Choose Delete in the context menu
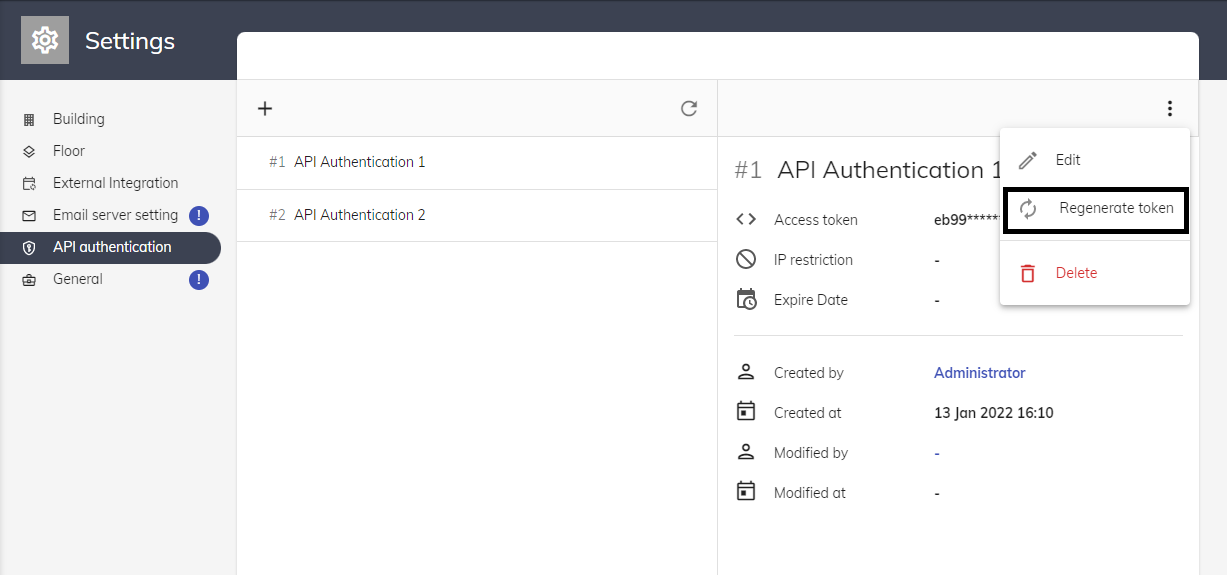 (x=1076, y=273)
